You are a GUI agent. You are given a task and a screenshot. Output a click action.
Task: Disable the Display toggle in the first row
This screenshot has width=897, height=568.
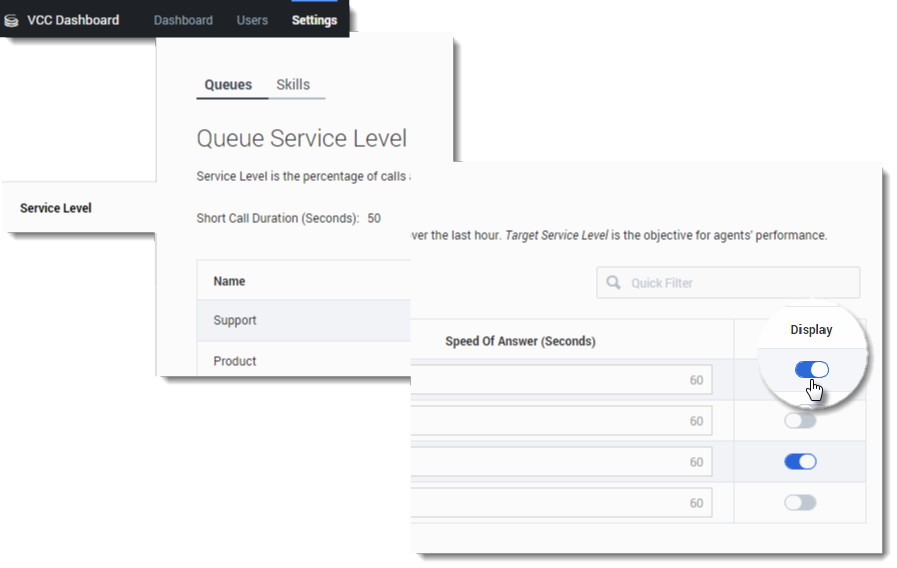tap(811, 370)
